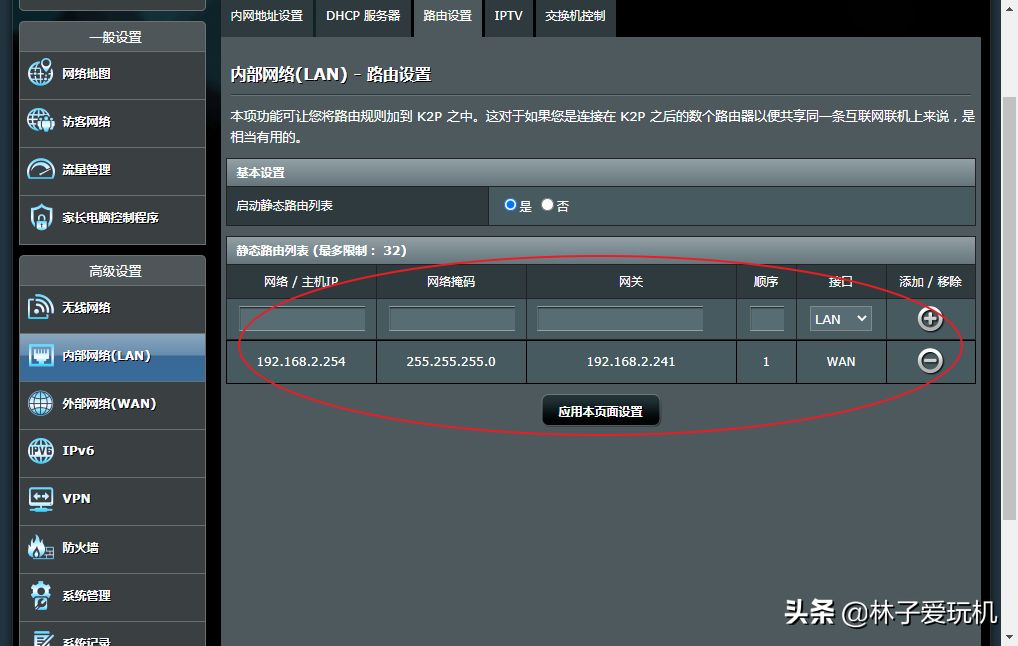Open the VPN sidebar icon
Screen dimensions: 1018x646
pos(40,498)
